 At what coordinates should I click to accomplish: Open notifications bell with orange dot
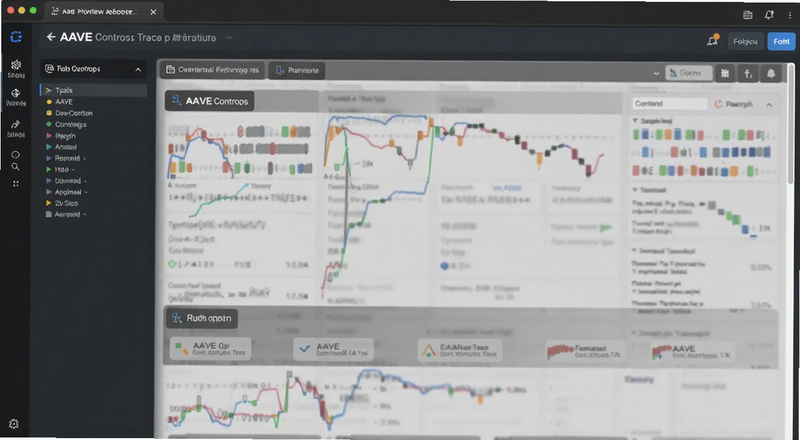[x=713, y=40]
